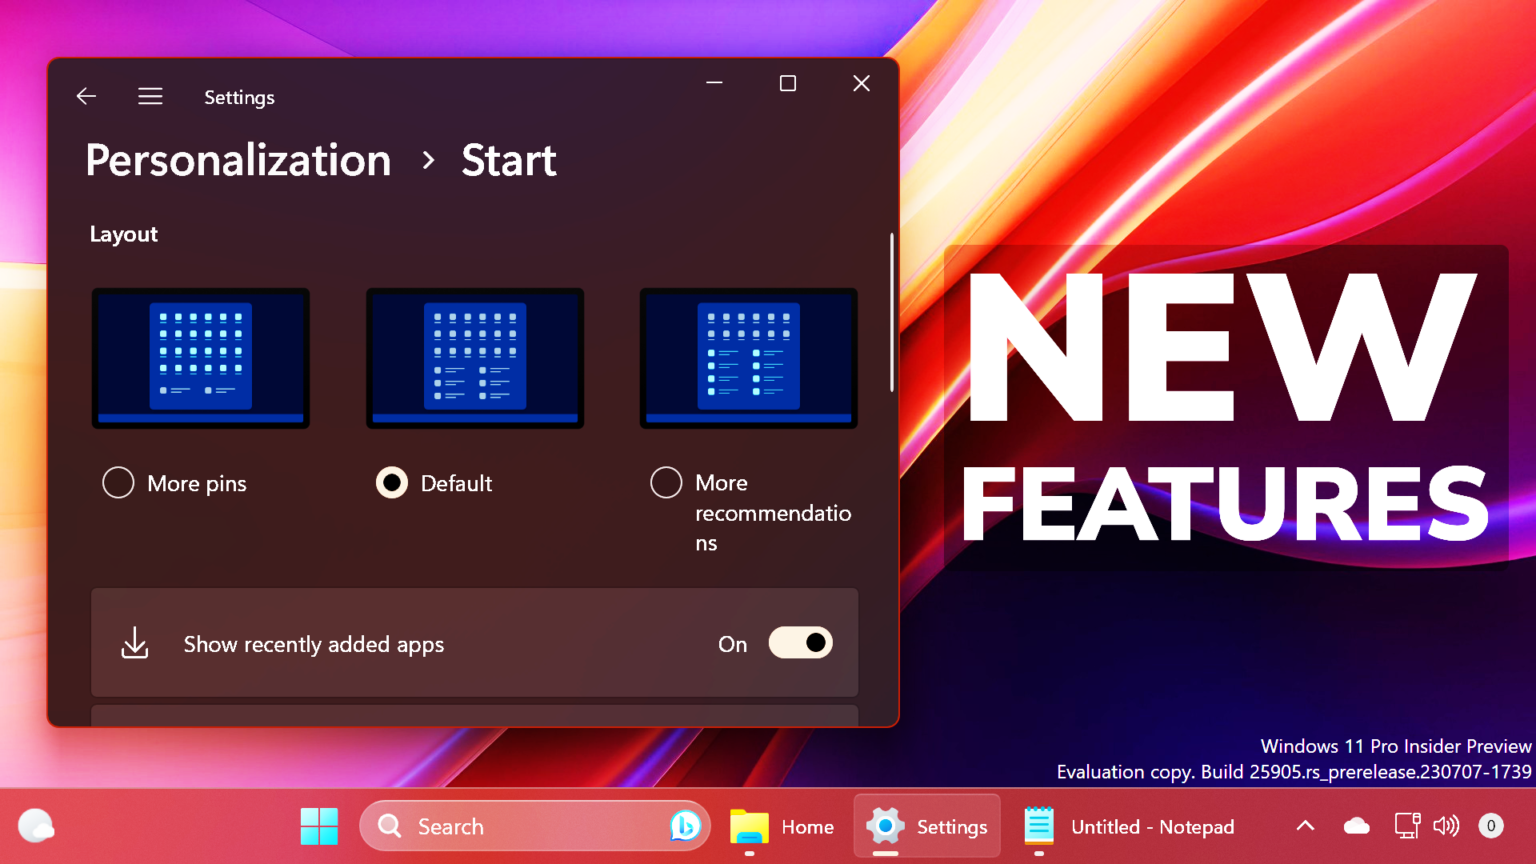Image resolution: width=1536 pixels, height=864 pixels.
Task: Click the Windows Start button on taskbar
Action: [319, 826]
